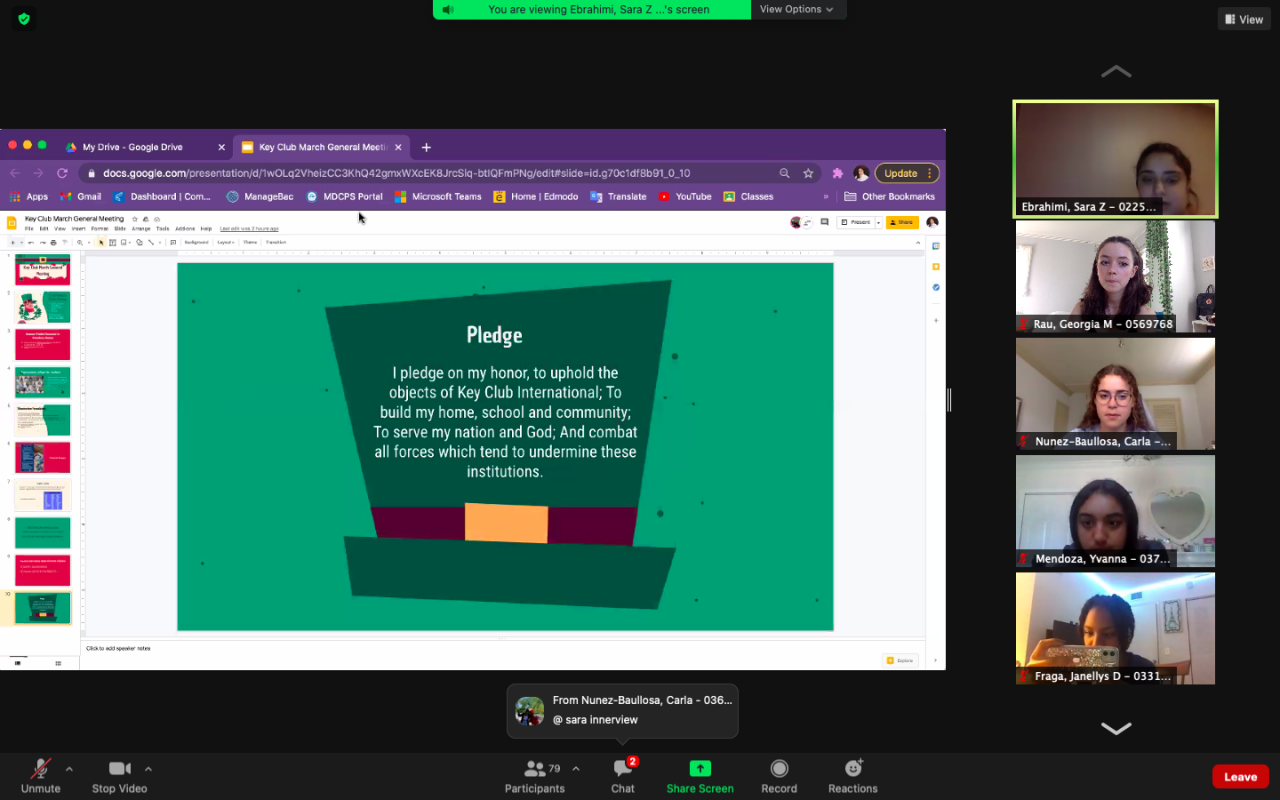Open the Gmail bookmark
The height and width of the screenshot is (800, 1280).
click(x=81, y=197)
